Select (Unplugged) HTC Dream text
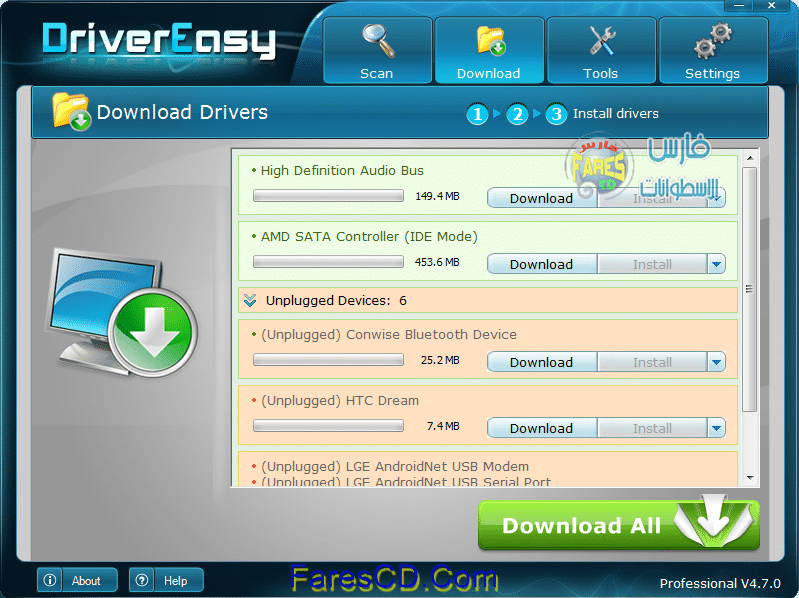The width and height of the screenshot is (799, 598). (340, 401)
